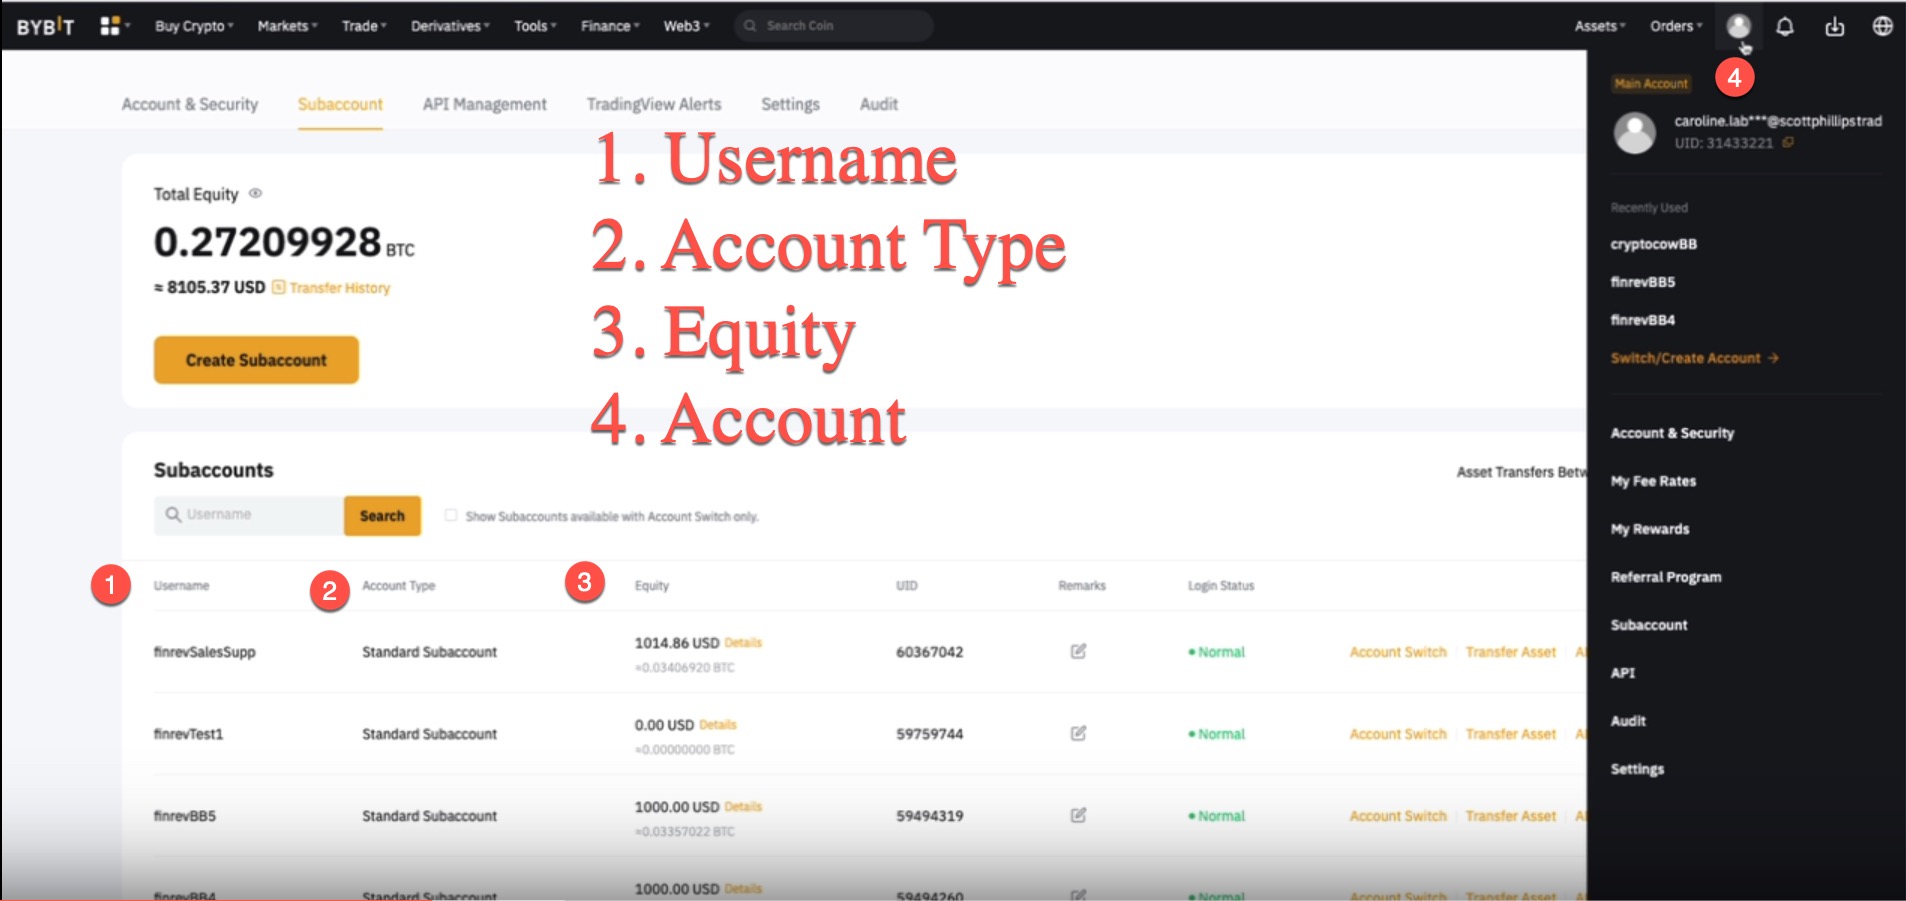Click UID 59759744 cell
1906x901 pixels.
[x=930, y=734]
